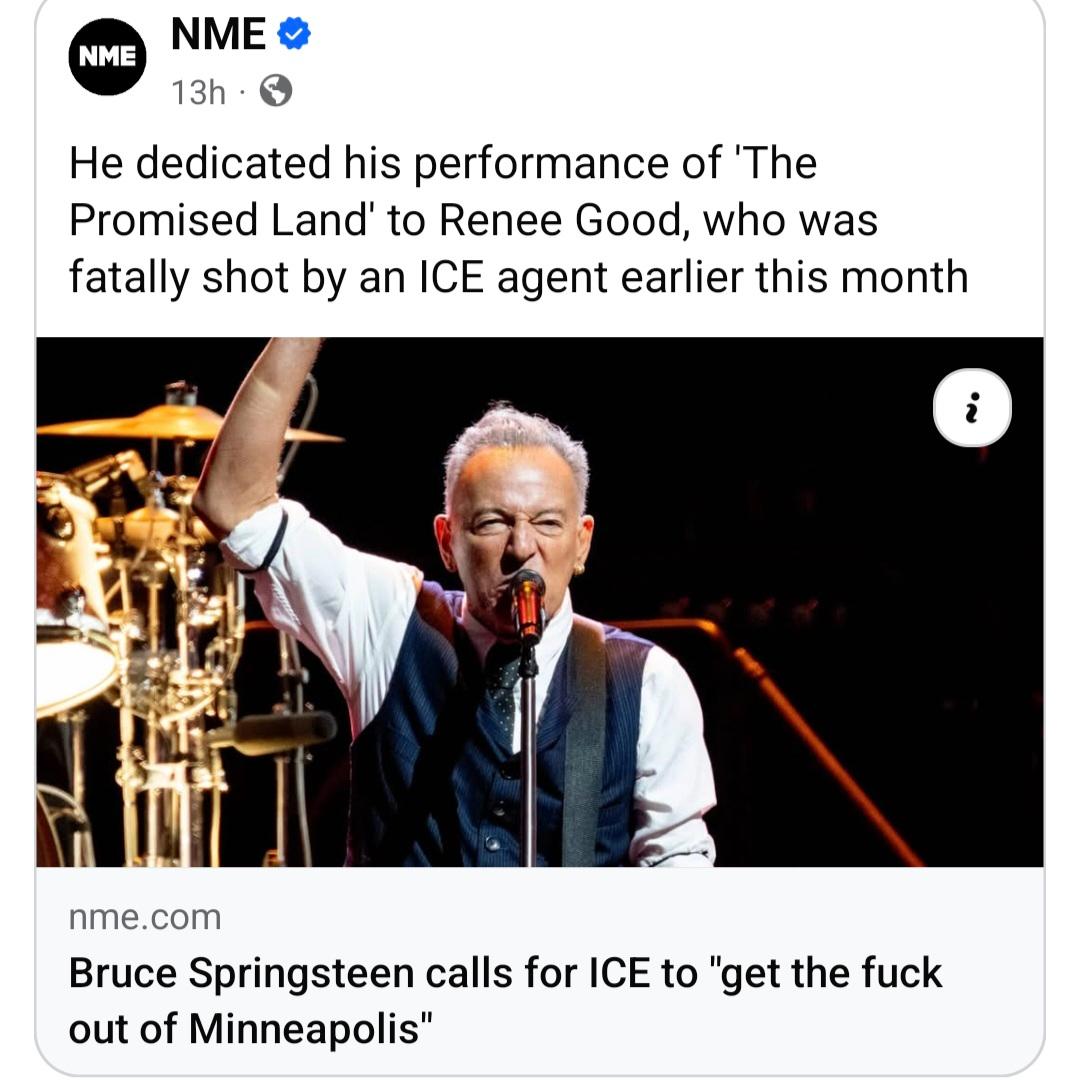Click the post caption about 'The Promised Land'

click(x=443, y=164)
